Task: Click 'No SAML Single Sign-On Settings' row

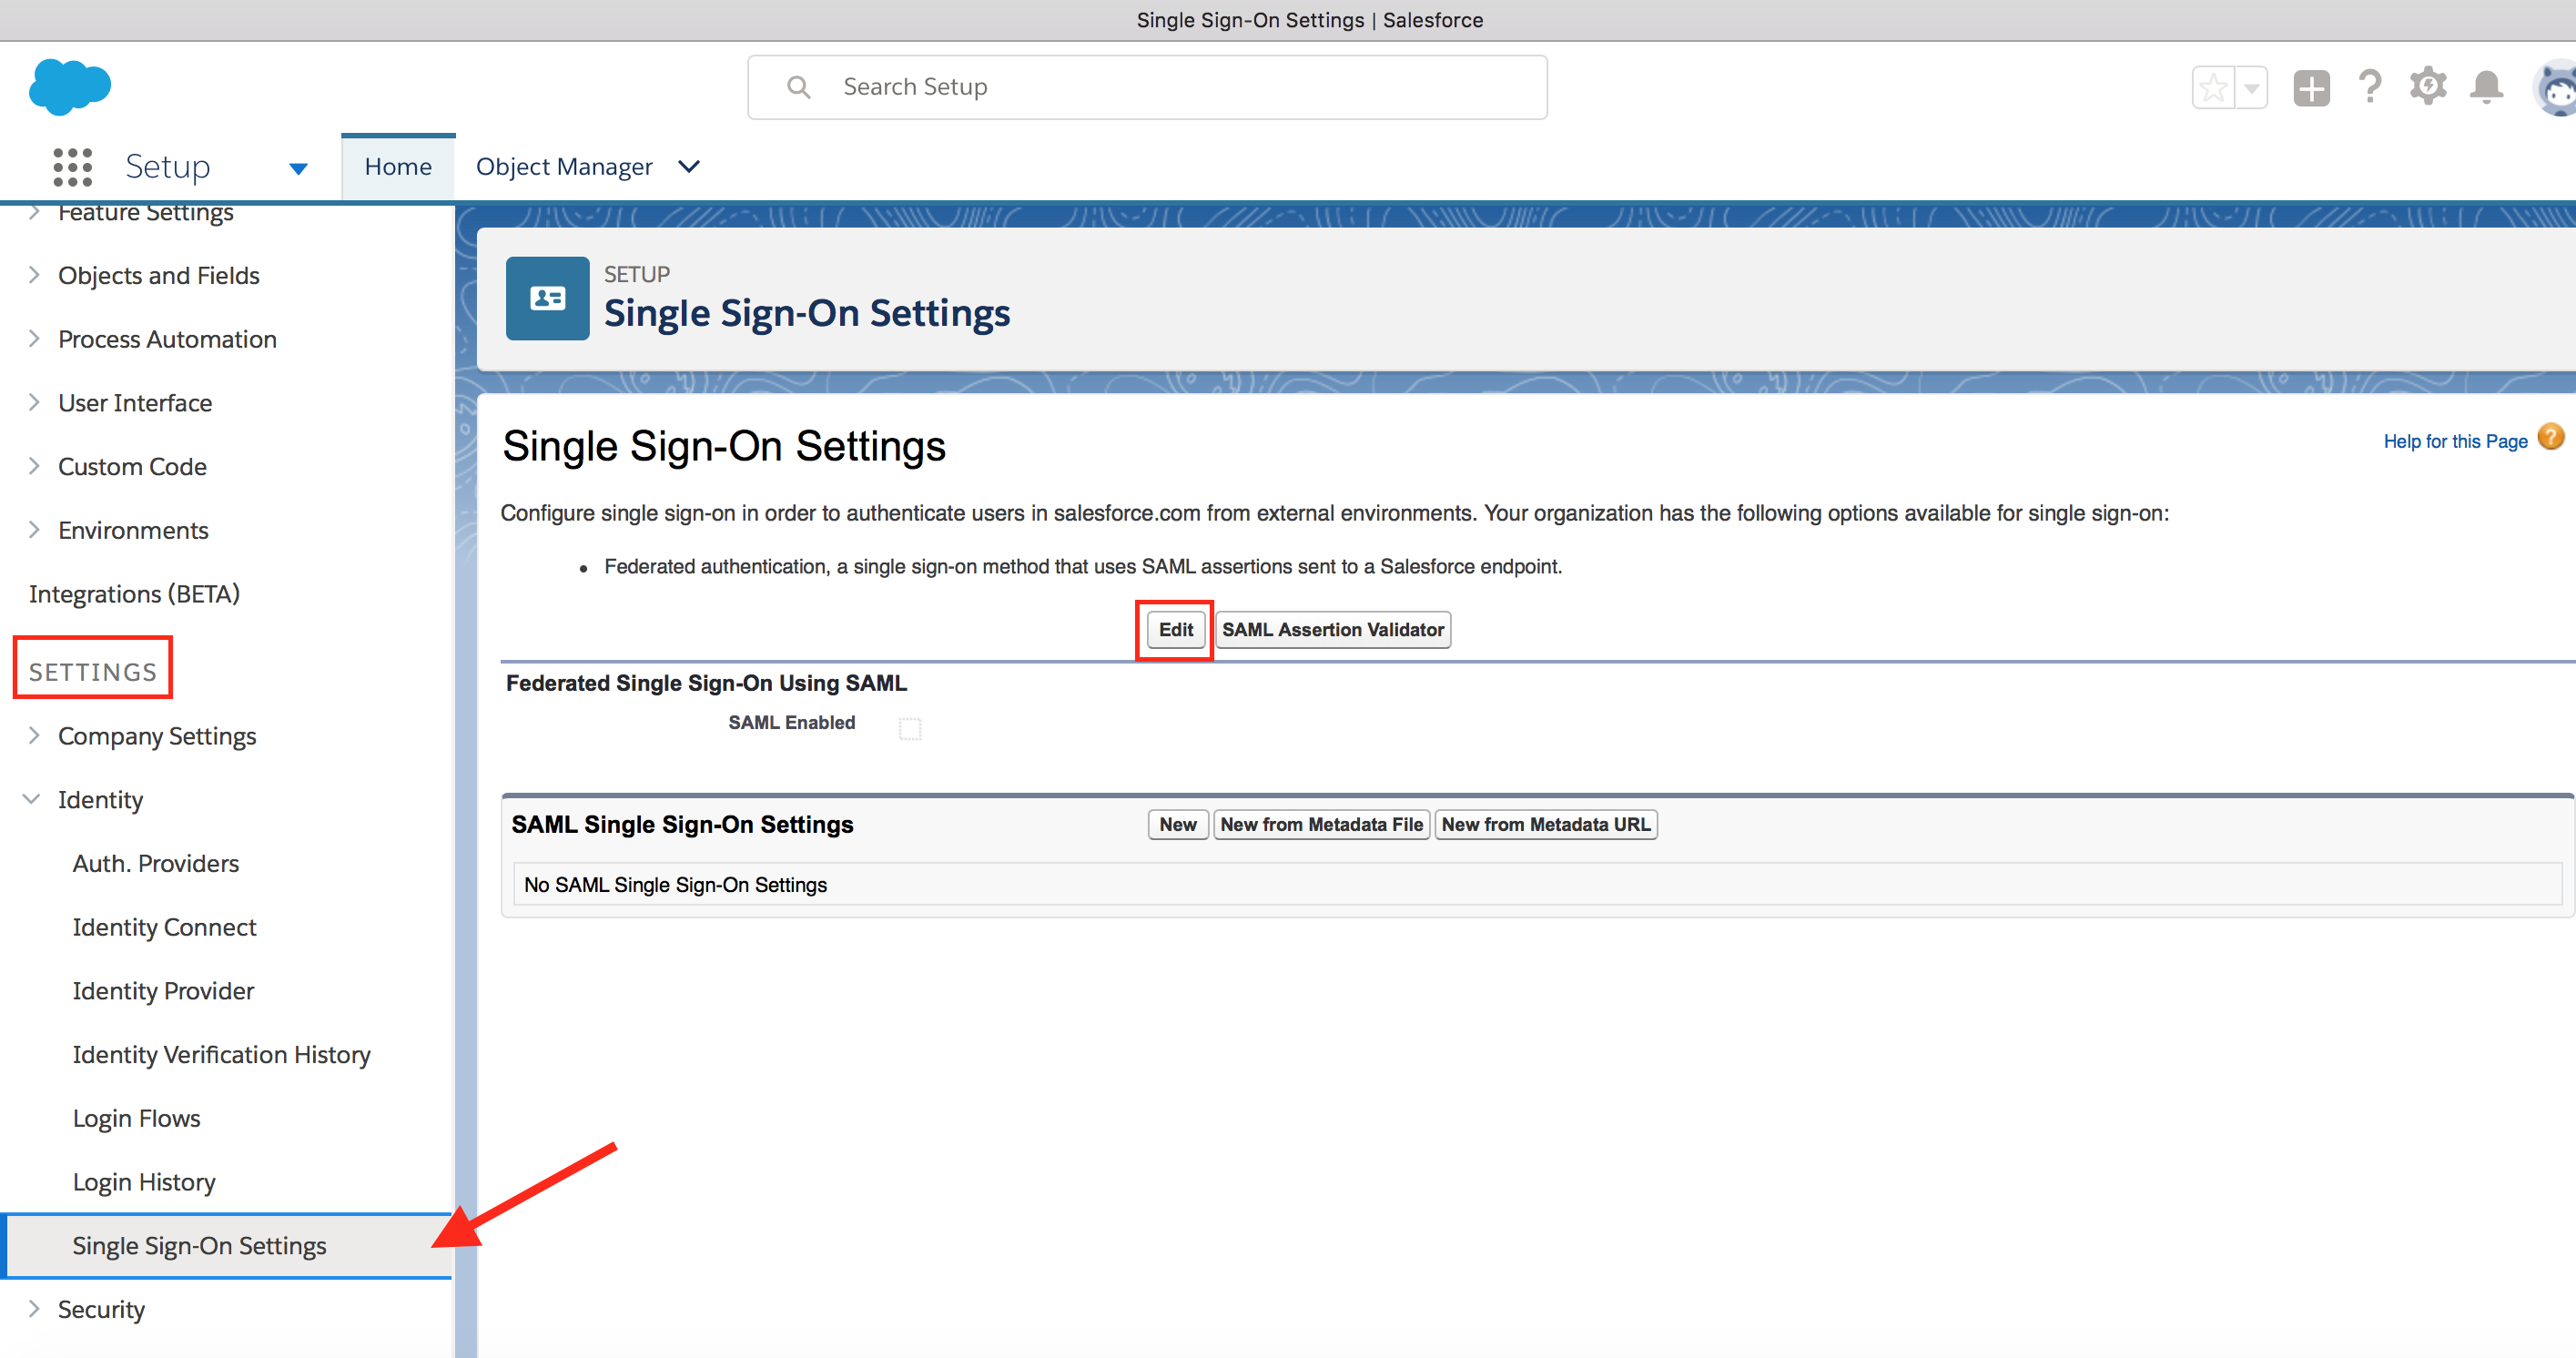Action: pyautogui.click(x=1537, y=885)
